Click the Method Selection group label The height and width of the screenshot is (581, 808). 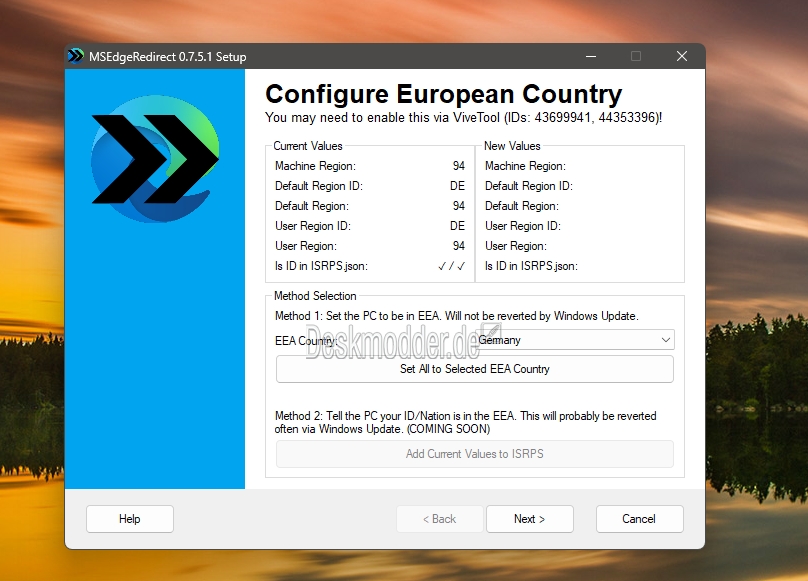[315, 296]
